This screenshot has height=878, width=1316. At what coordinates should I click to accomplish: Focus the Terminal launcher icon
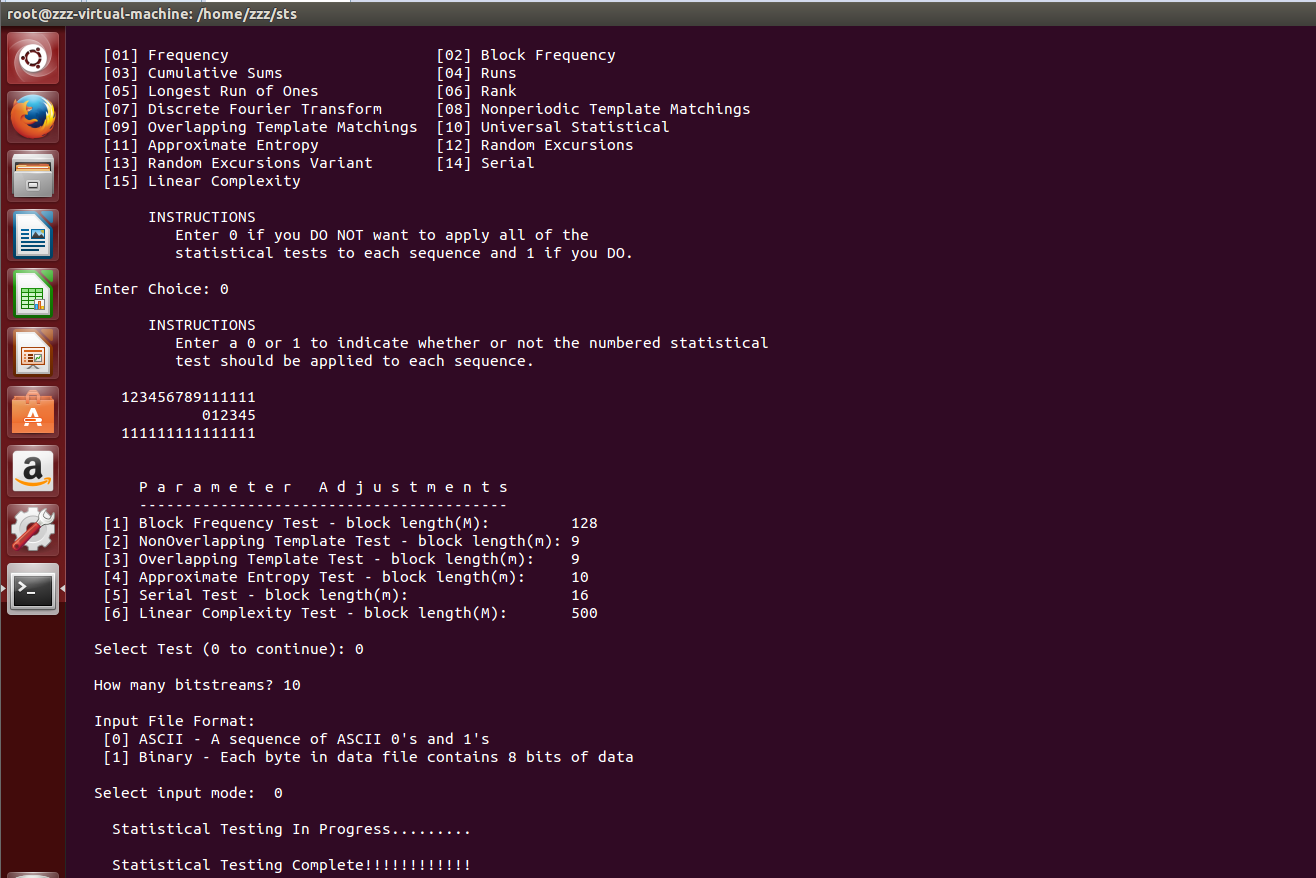[x=33, y=589]
